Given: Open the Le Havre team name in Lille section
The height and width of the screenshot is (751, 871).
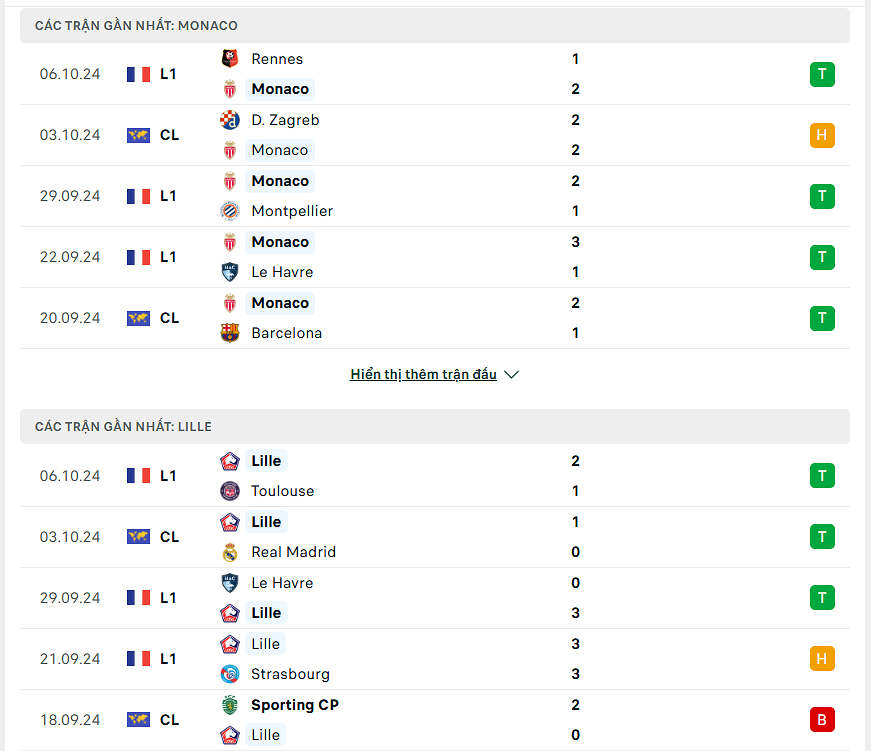Looking at the screenshot, I should (x=282, y=583).
